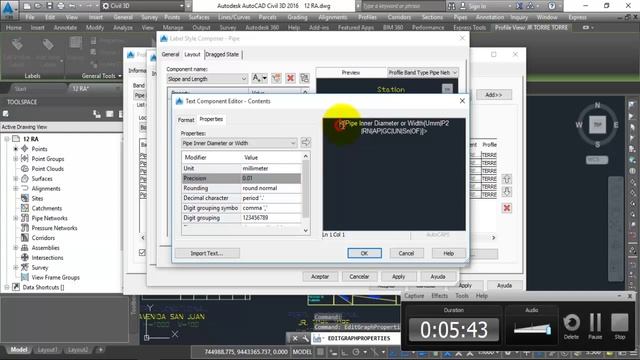The height and width of the screenshot is (360, 640).
Task: Expand the Surfaces tree node
Action: (x=16, y=178)
